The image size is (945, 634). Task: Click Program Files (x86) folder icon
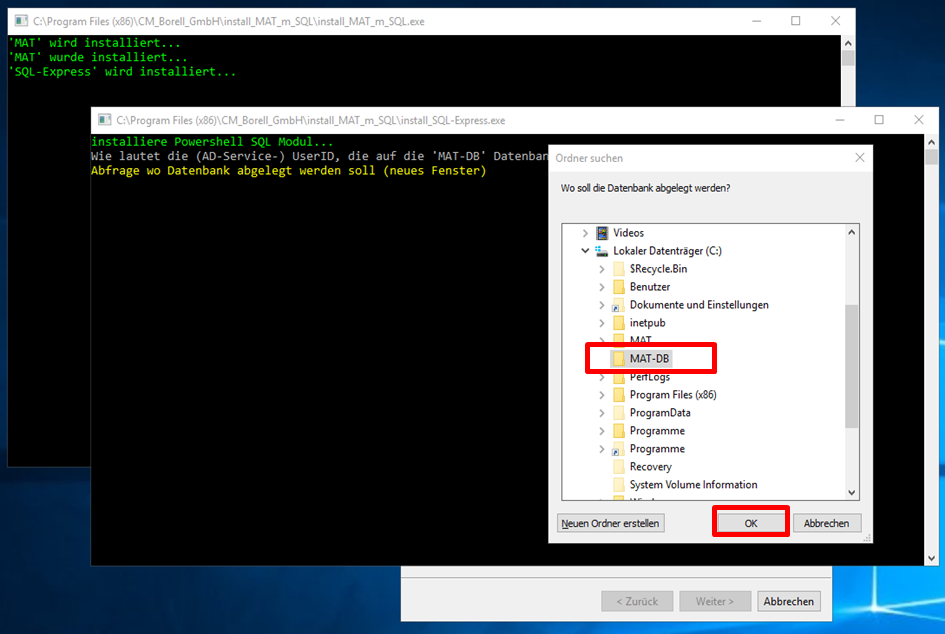(x=619, y=395)
